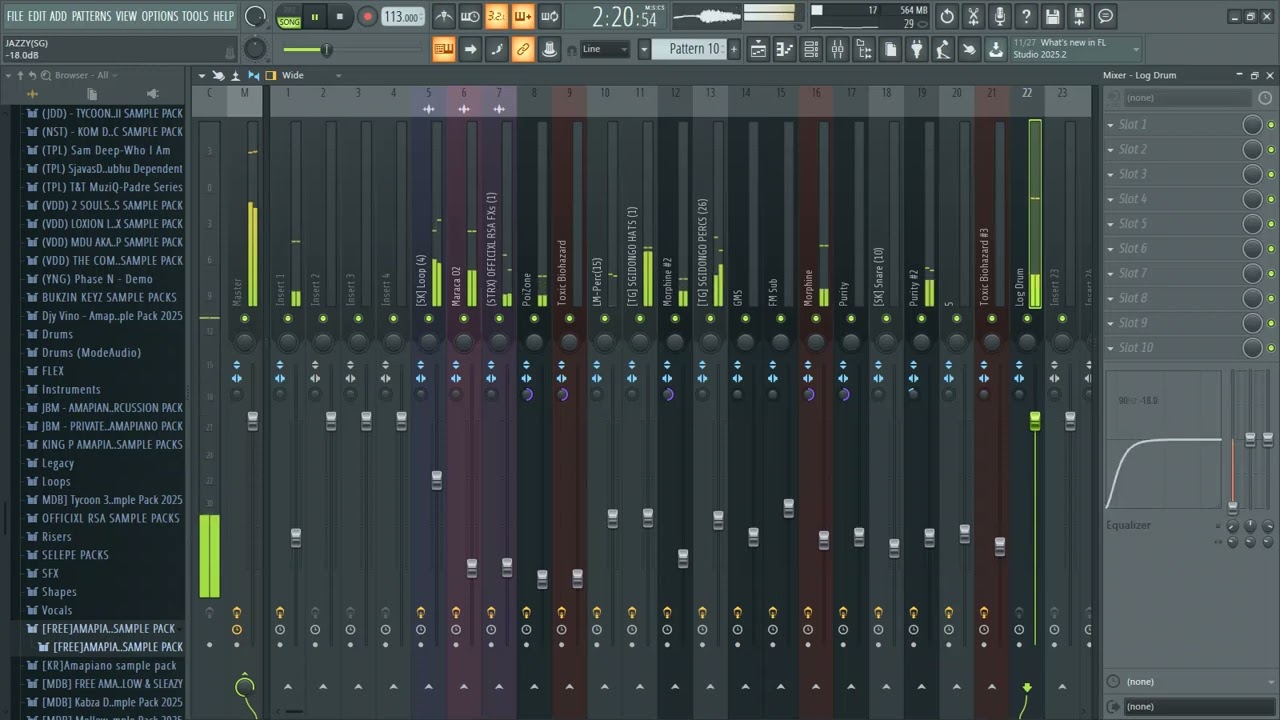This screenshot has width=1280, height=720.
Task: Toggle multilink to controllers knob icon
Action: coord(549,49)
